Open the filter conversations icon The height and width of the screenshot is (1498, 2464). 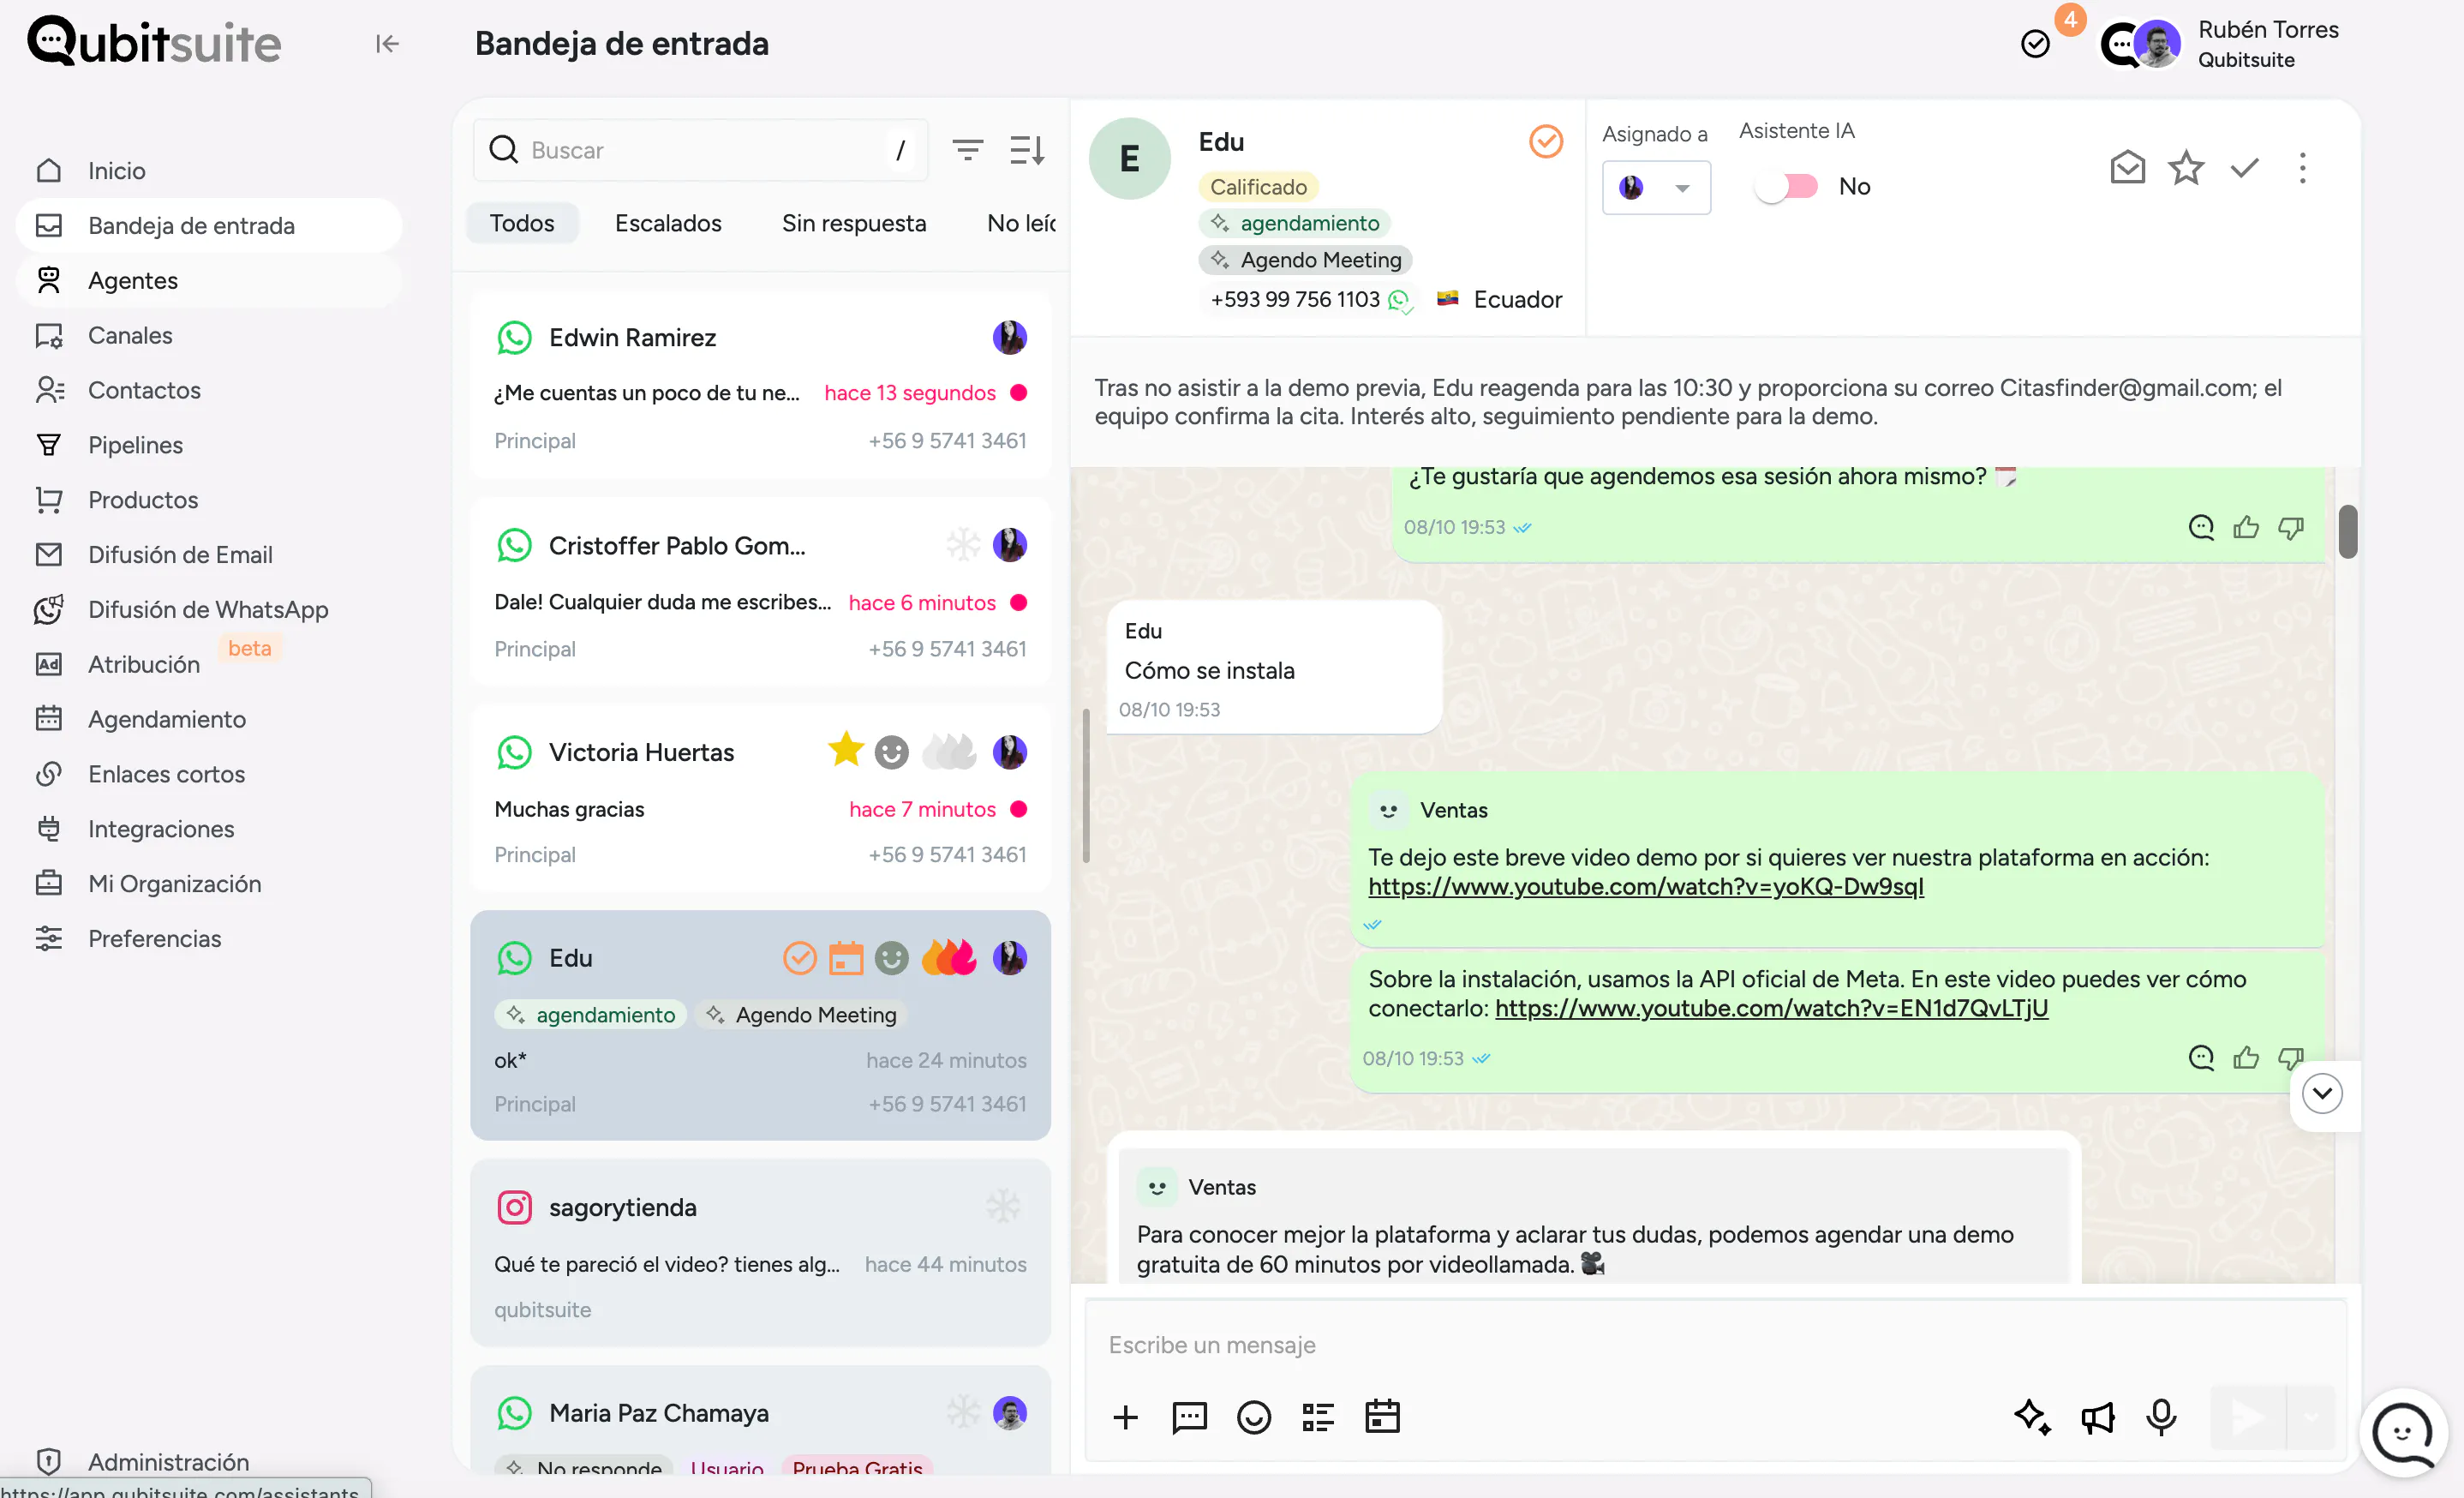click(967, 150)
